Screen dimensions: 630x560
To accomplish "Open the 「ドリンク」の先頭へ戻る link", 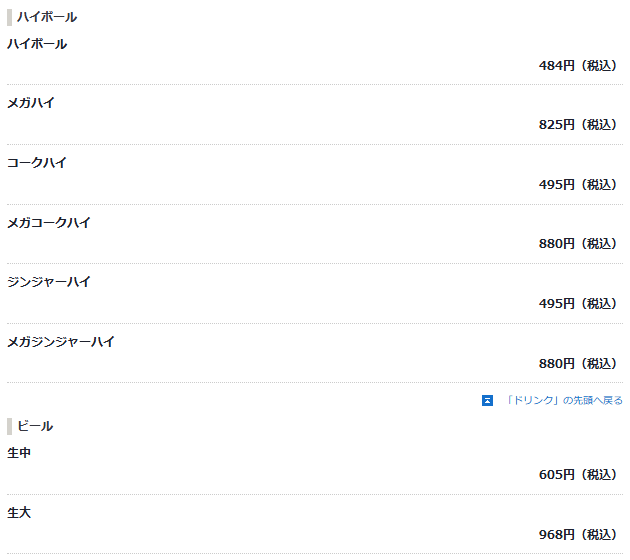I will 563,401.
